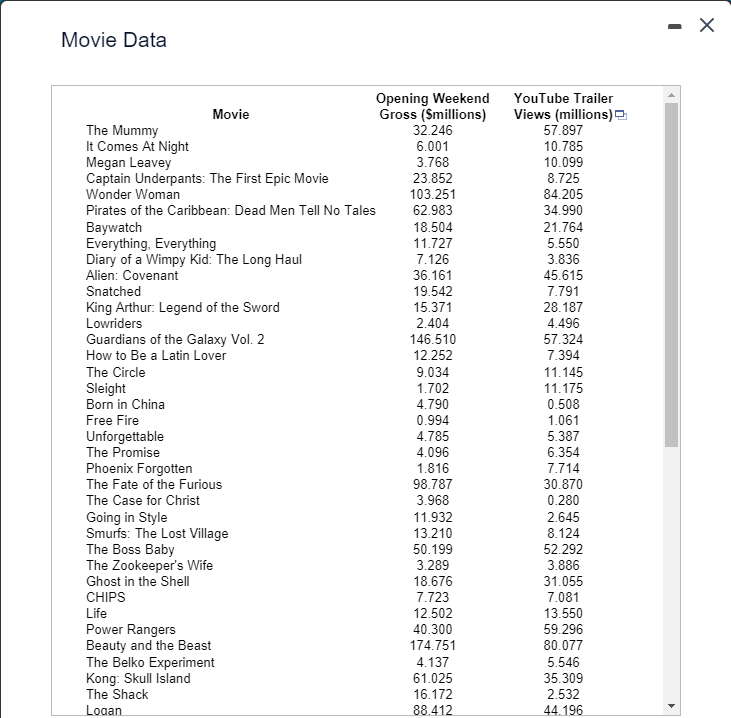Click the copy-data icon beside YouTube Trailer Views header

[x=621, y=115]
